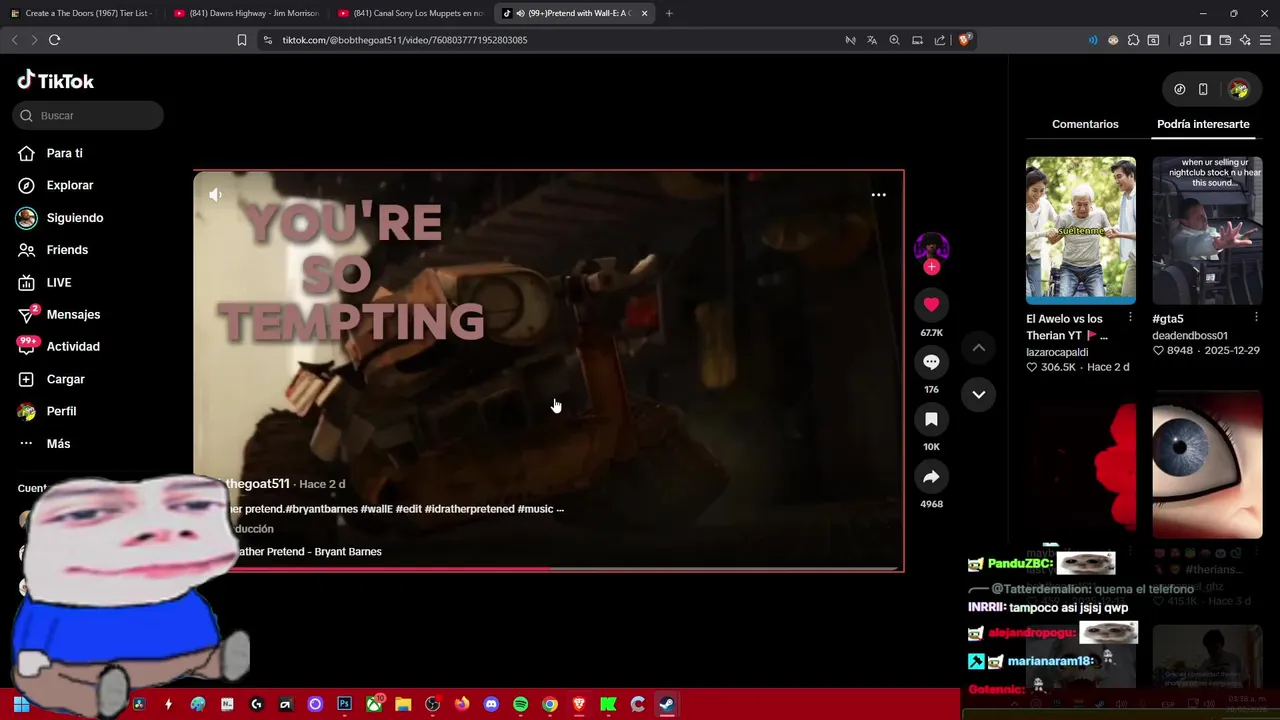
Task: Share the video using the arrow icon
Action: [x=931, y=477]
